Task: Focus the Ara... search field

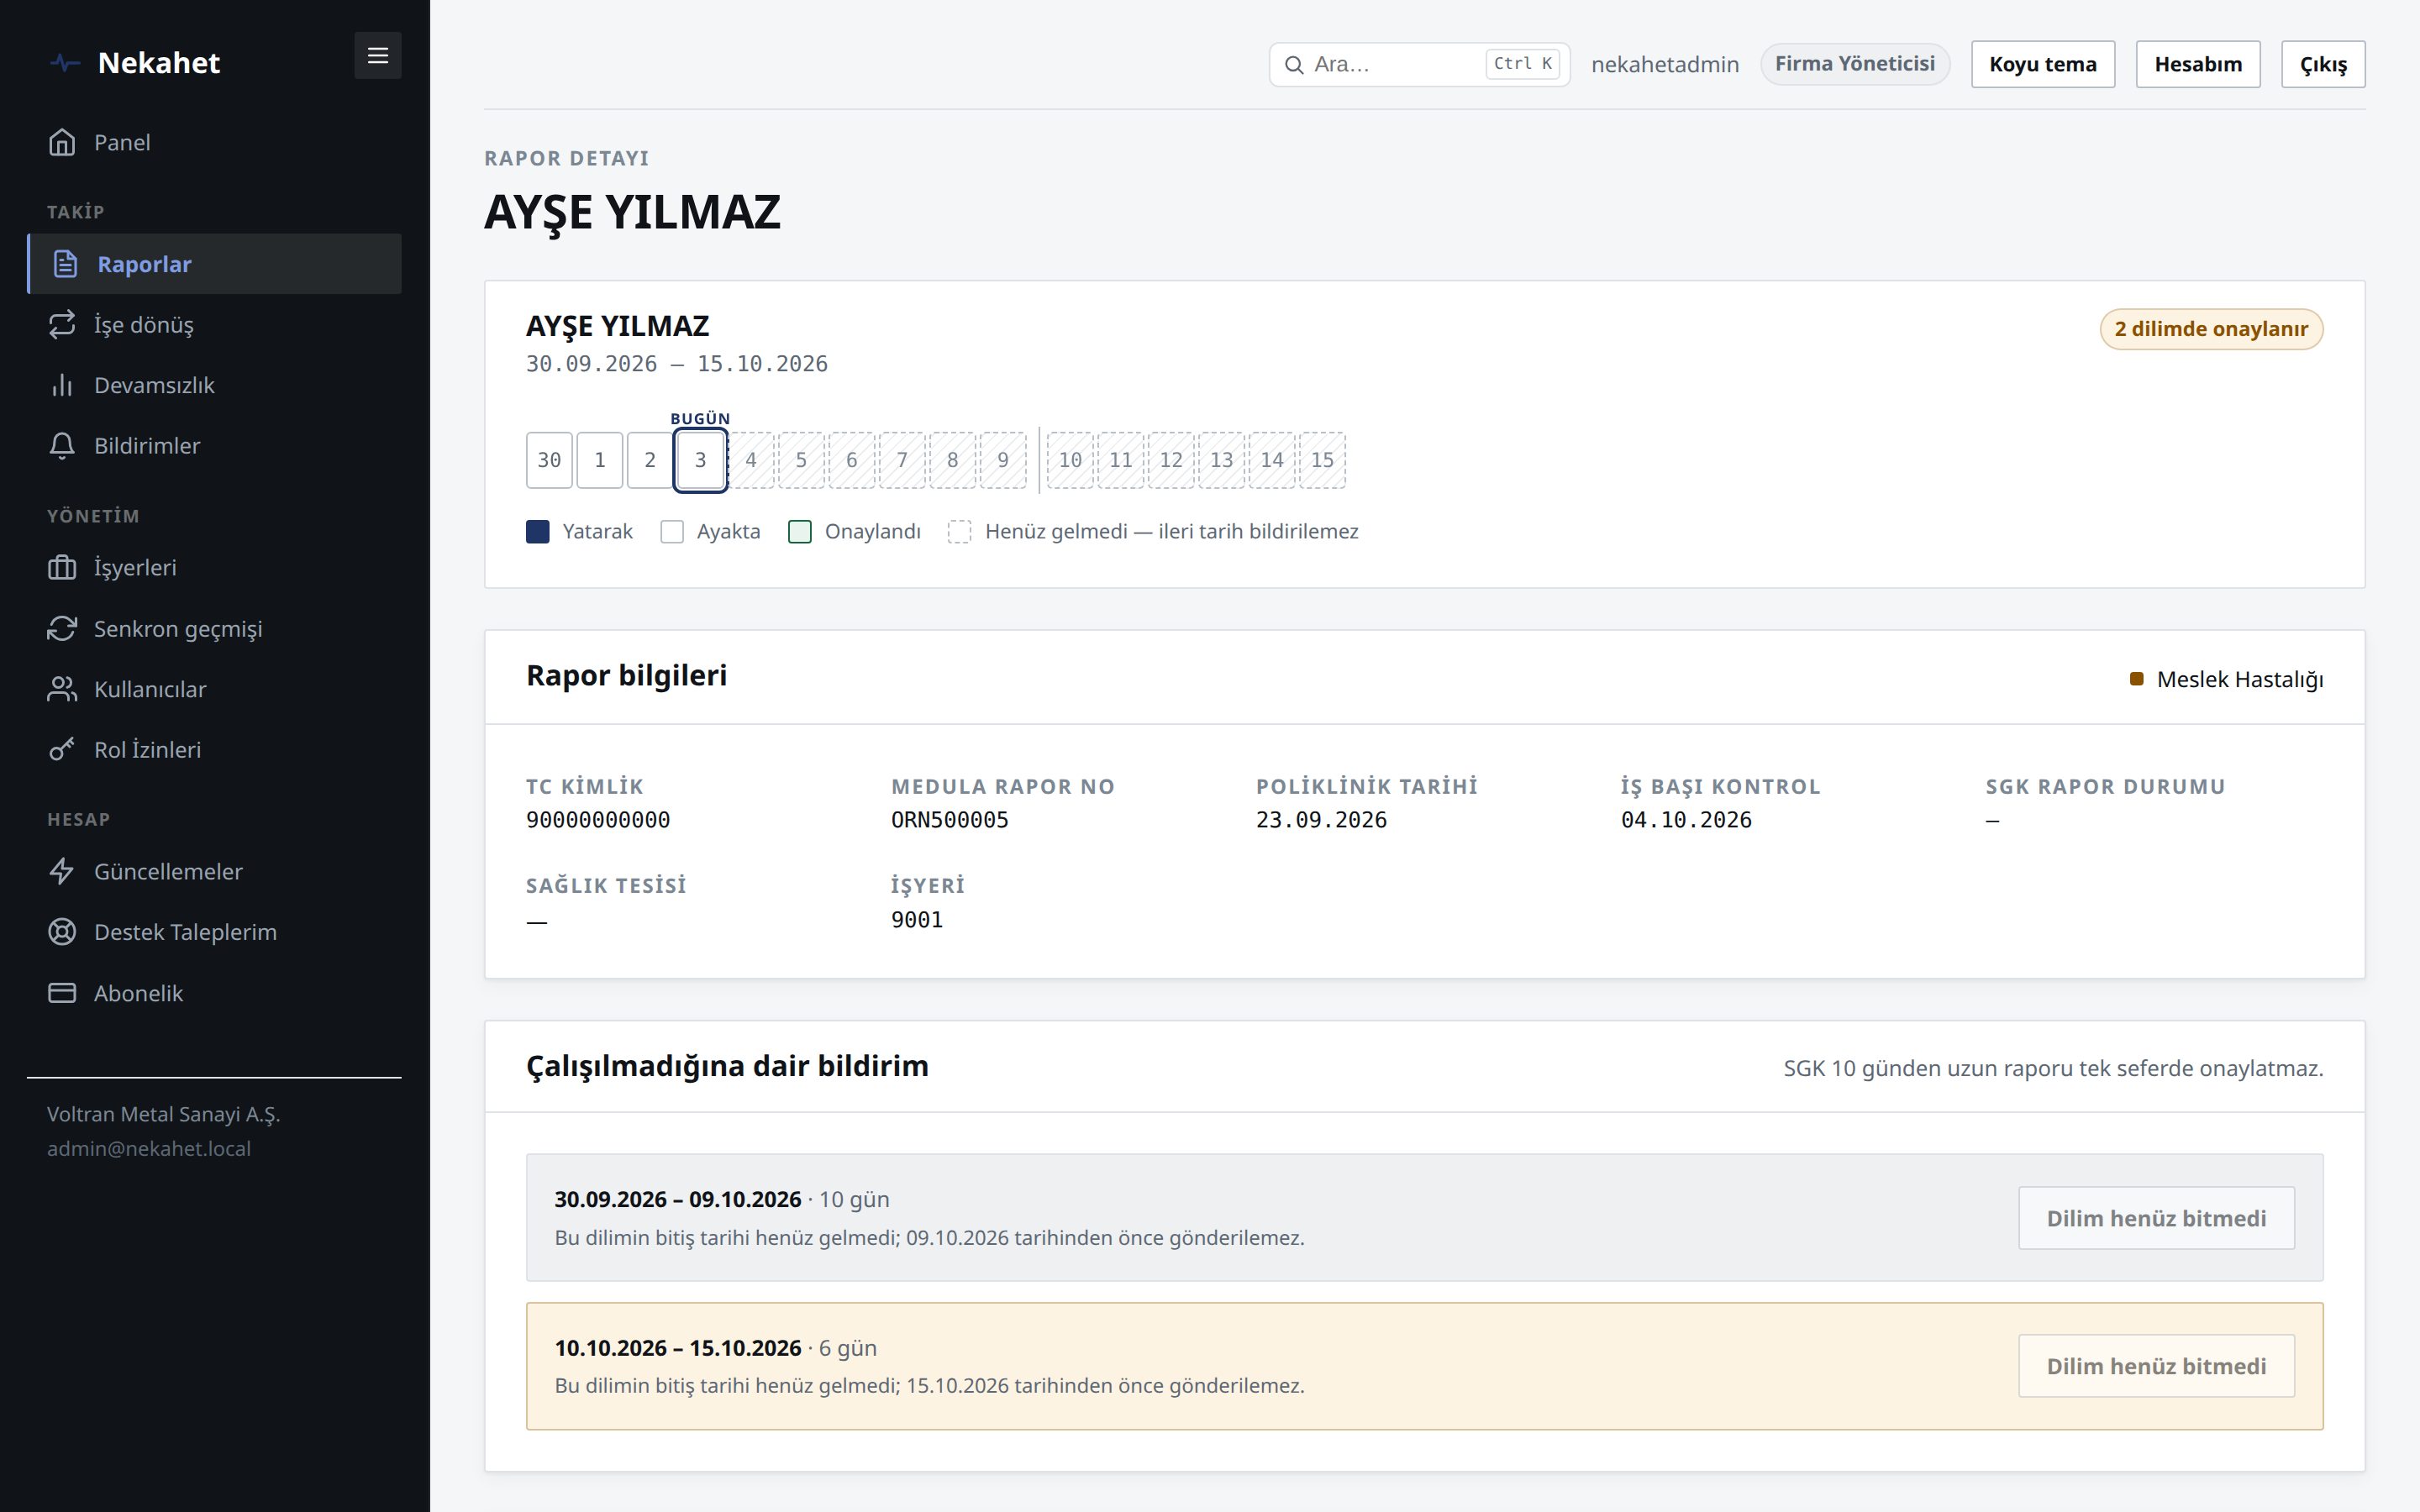Action: 1419,64
